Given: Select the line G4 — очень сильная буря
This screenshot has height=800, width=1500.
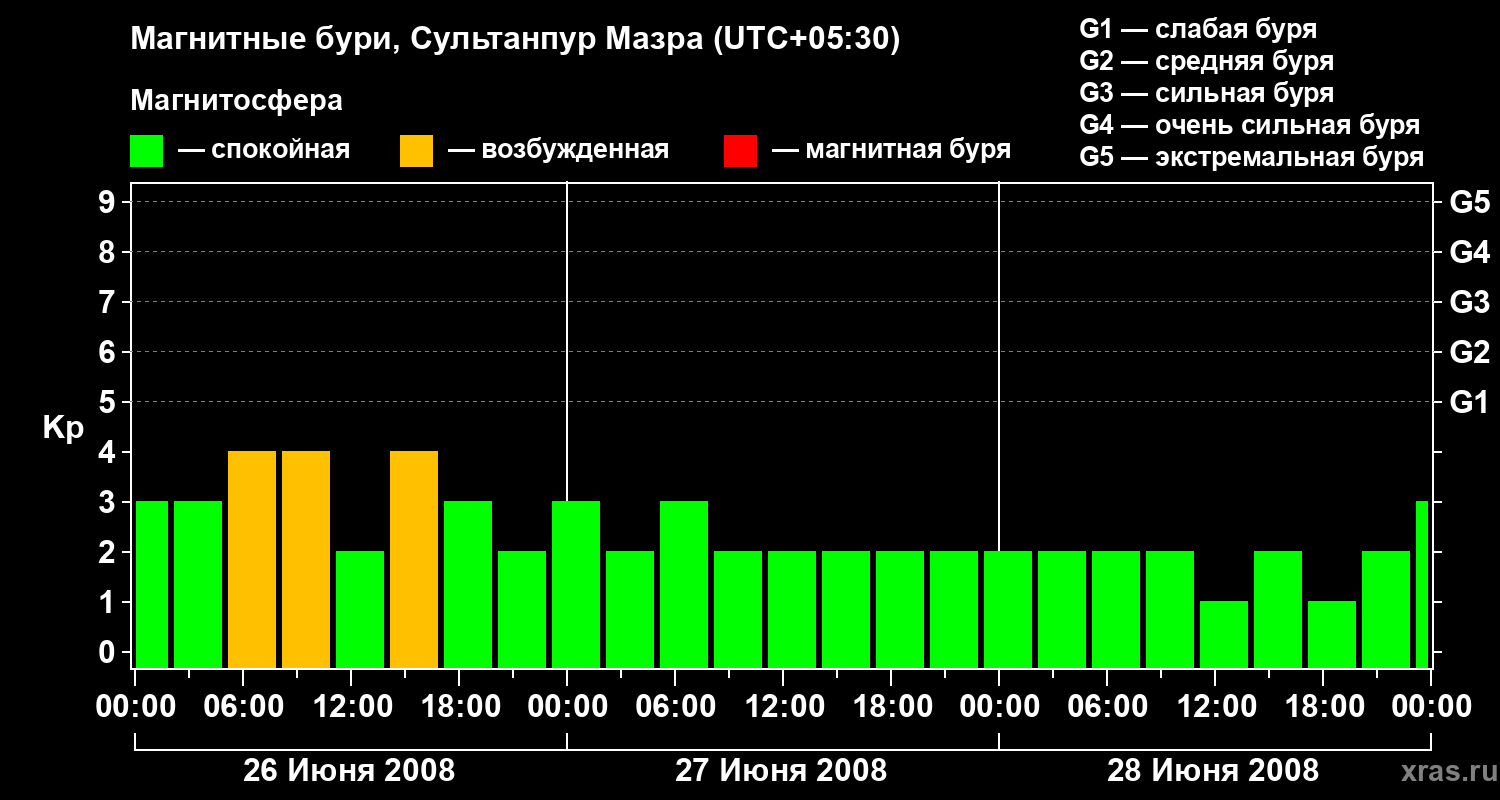Looking at the screenshot, I should (x=1250, y=125).
